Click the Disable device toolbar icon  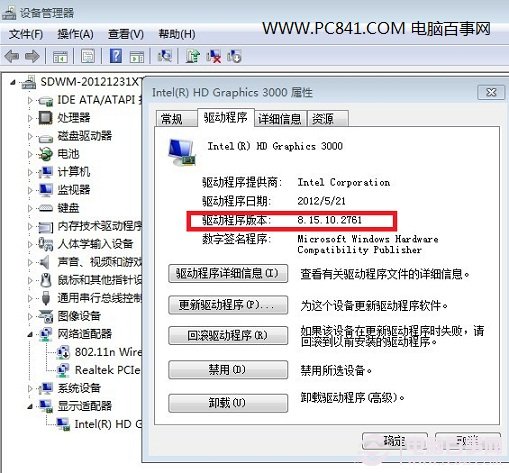[x=234, y=56]
